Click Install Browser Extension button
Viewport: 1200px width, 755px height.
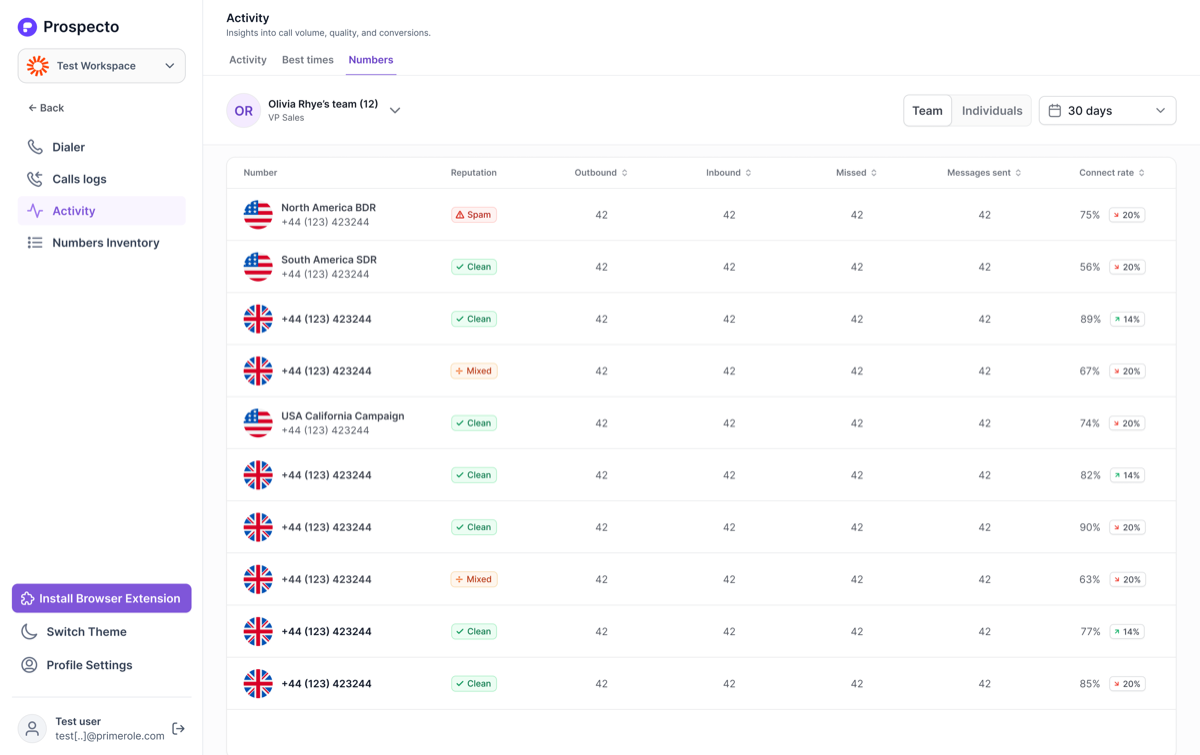pyautogui.click(x=101, y=598)
